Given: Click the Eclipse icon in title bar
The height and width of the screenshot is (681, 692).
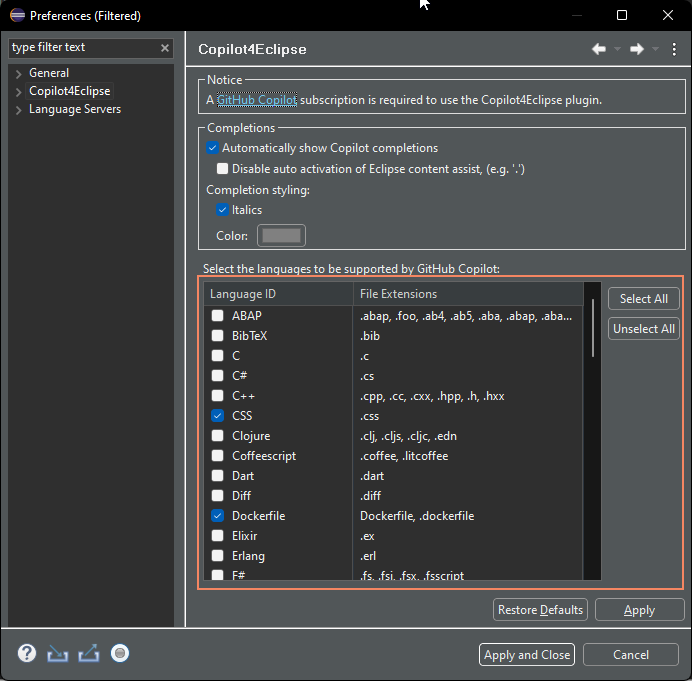Looking at the screenshot, I should [x=18, y=15].
